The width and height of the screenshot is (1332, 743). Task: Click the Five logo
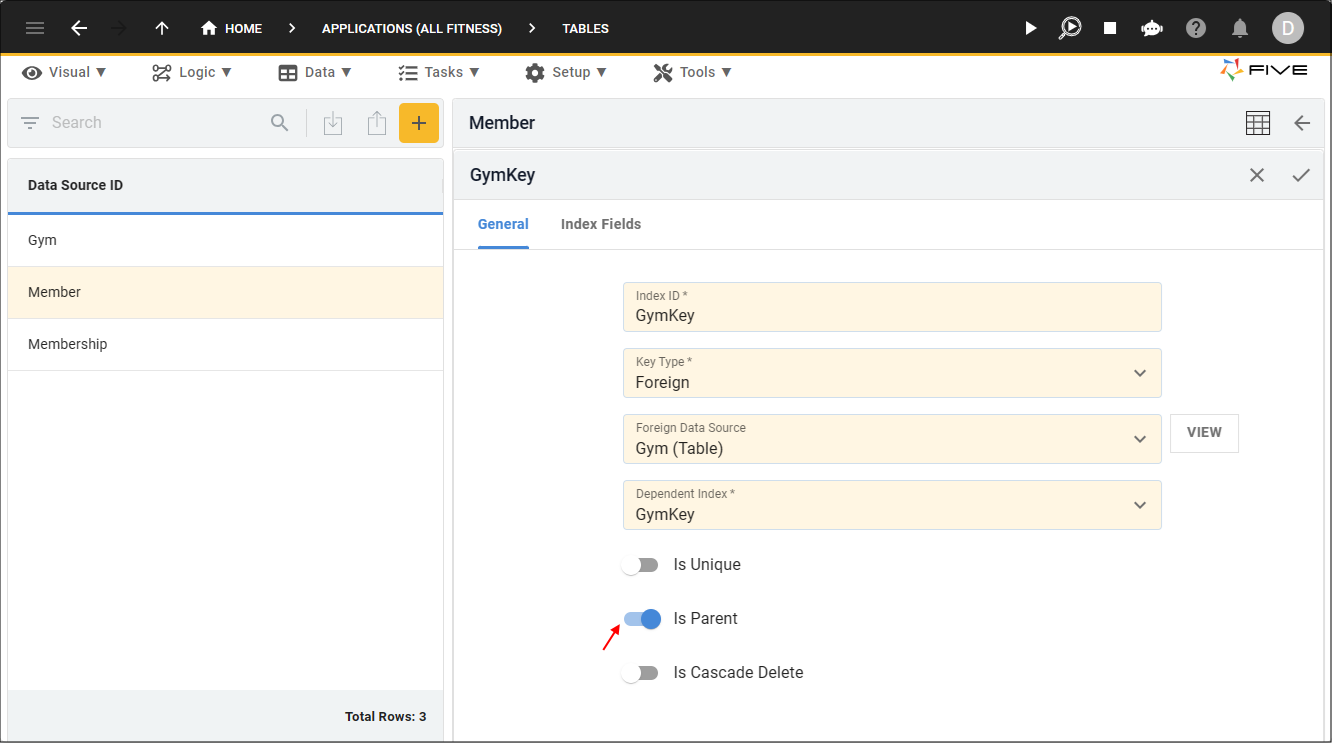pyautogui.click(x=1264, y=70)
